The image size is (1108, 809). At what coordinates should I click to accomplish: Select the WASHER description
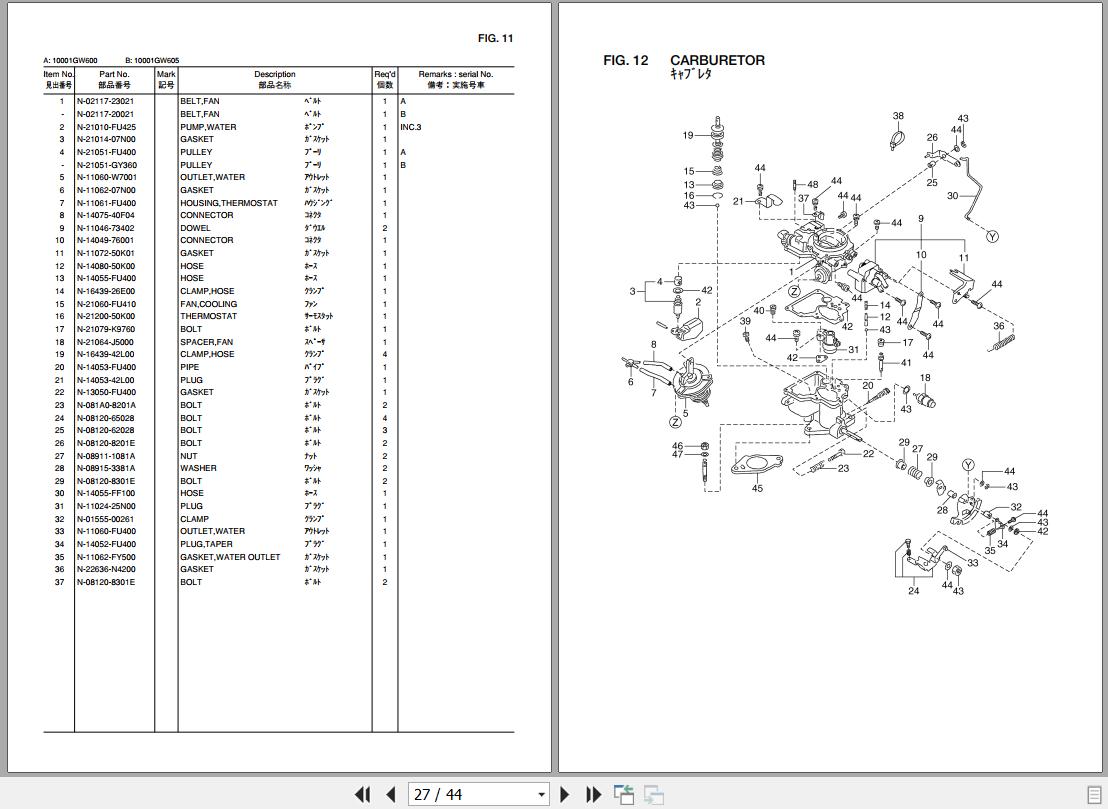tap(198, 468)
